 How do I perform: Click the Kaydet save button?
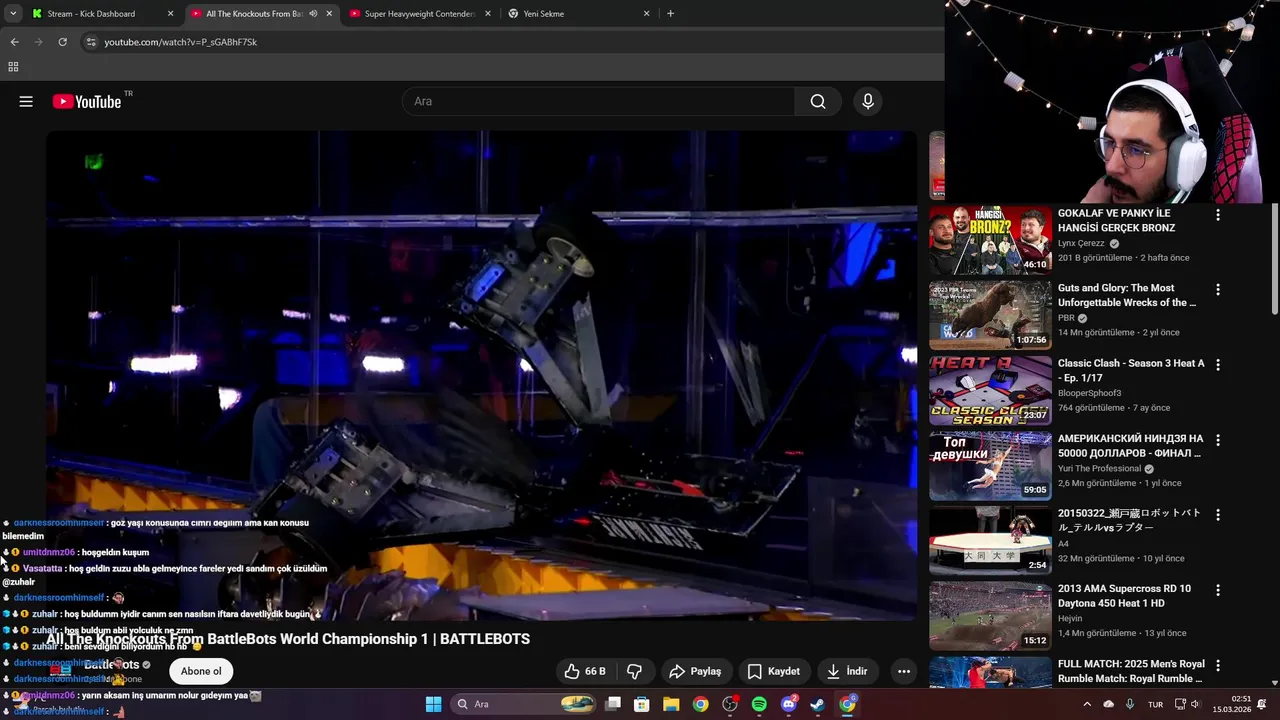click(x=774, y=671)
